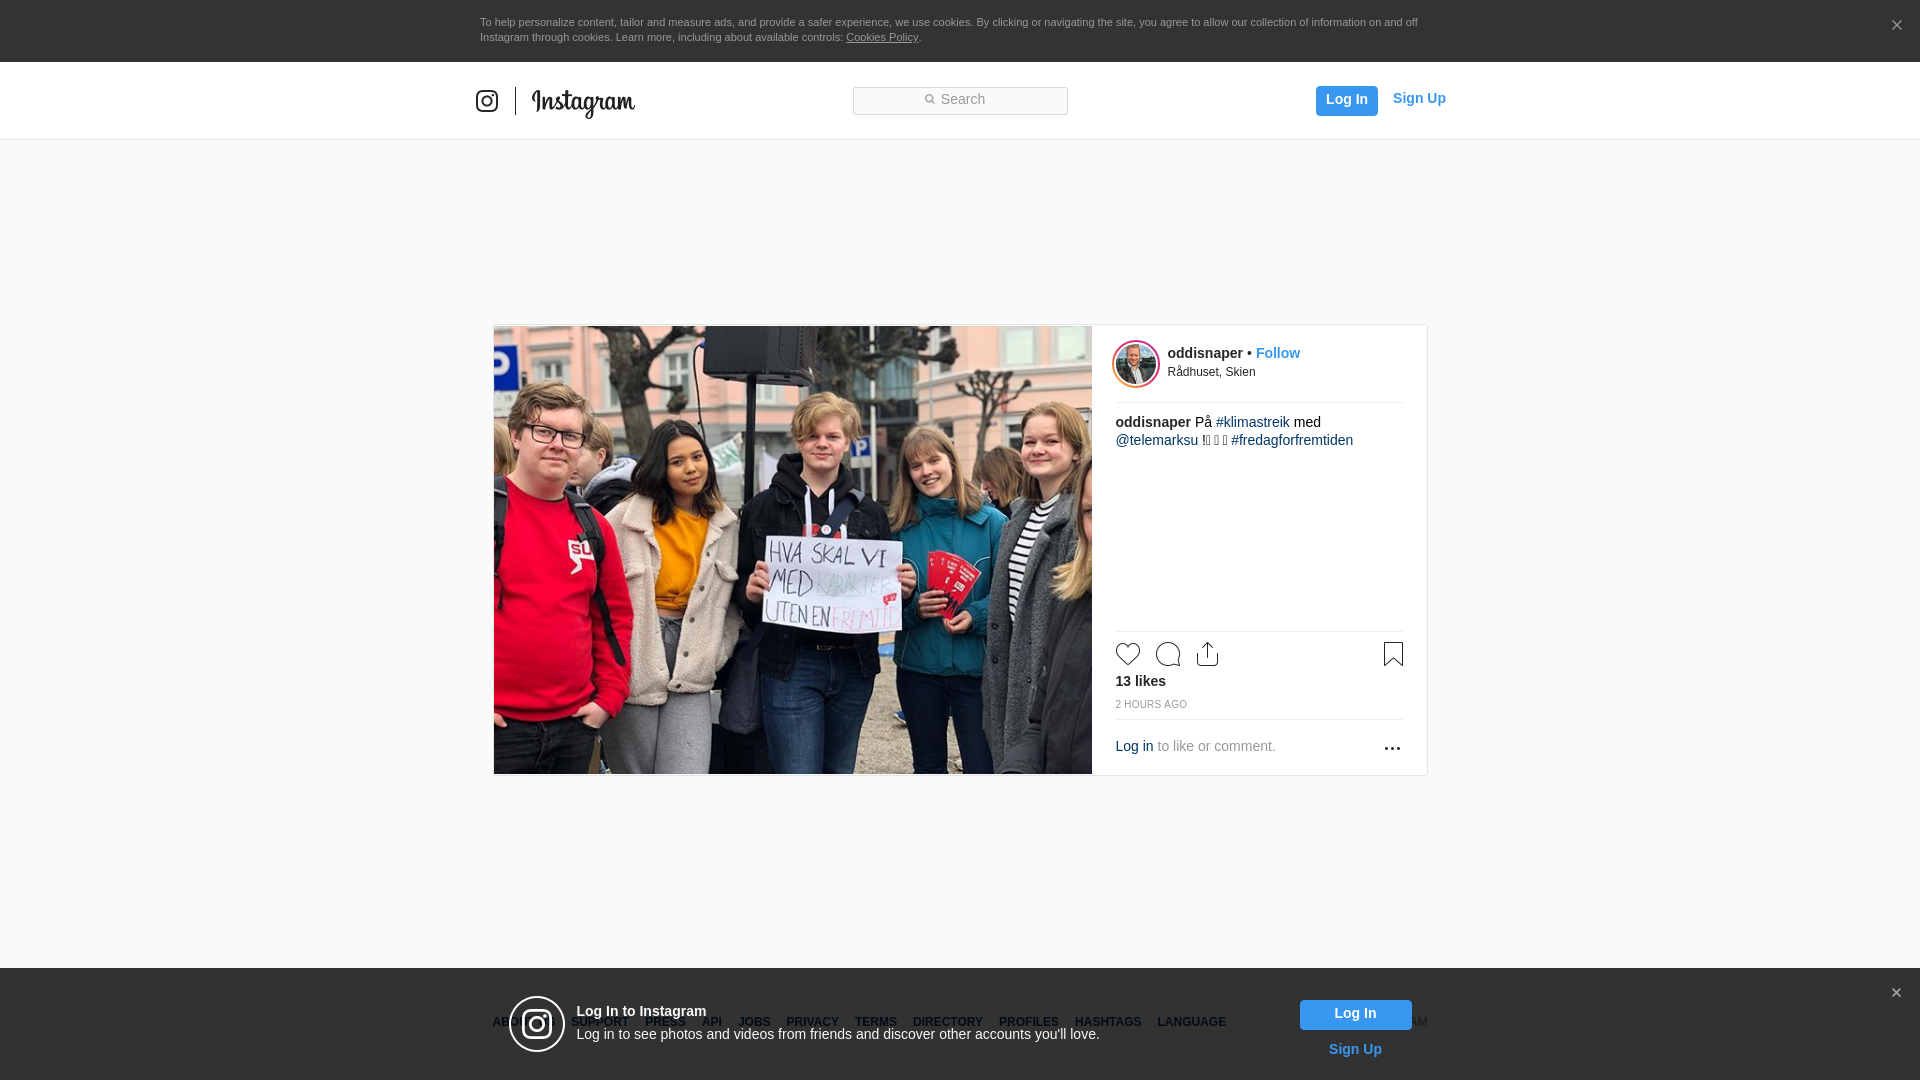Open the @telemarksu mention

pos(1157,440)
